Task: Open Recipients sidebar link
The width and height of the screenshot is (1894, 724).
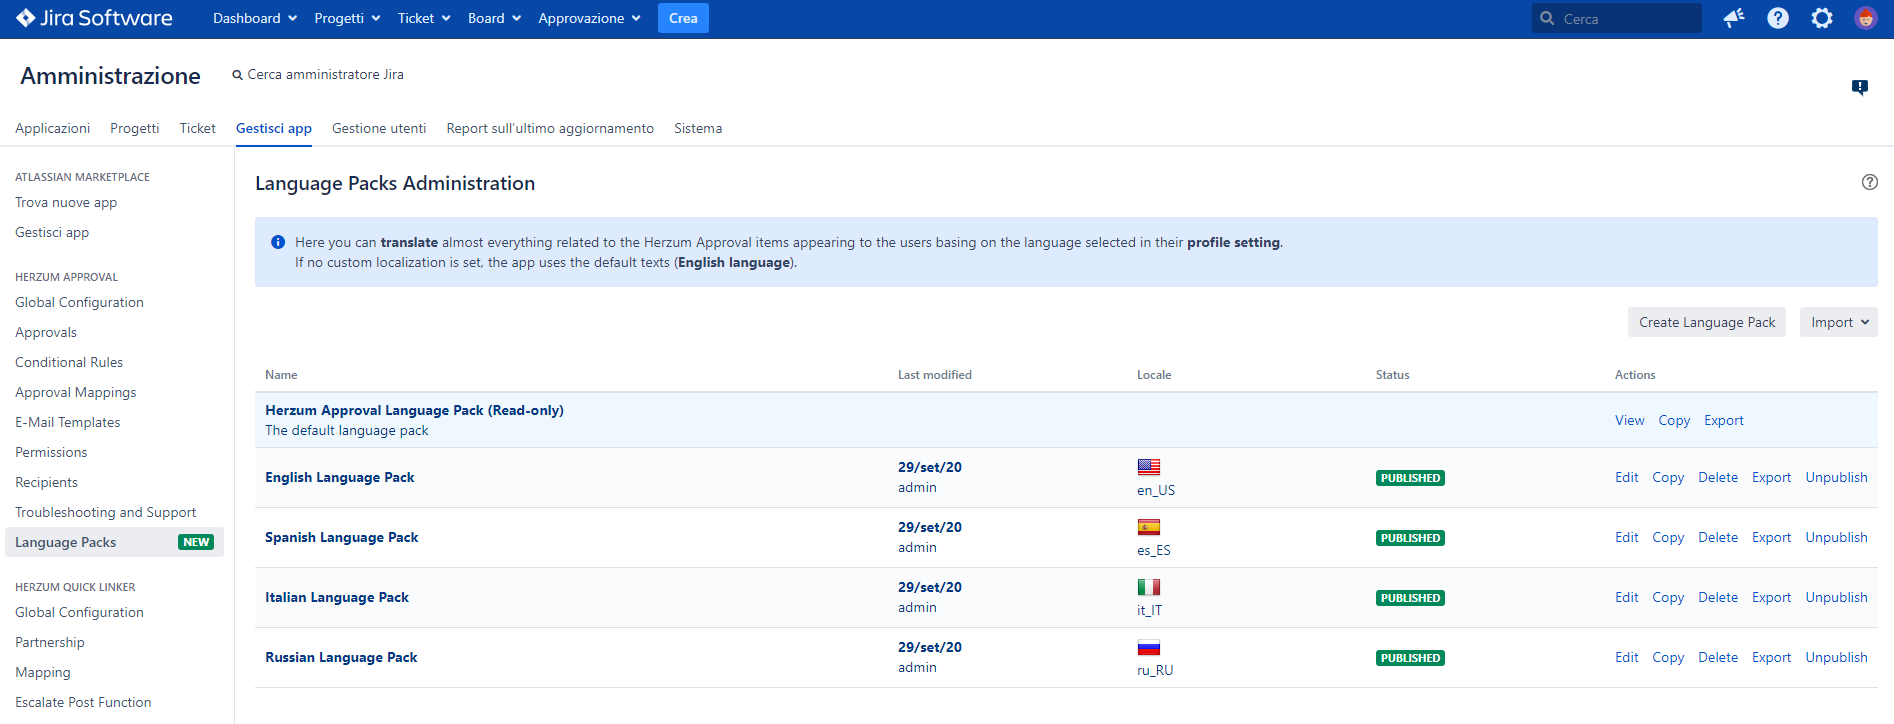Action: [46, 482]
